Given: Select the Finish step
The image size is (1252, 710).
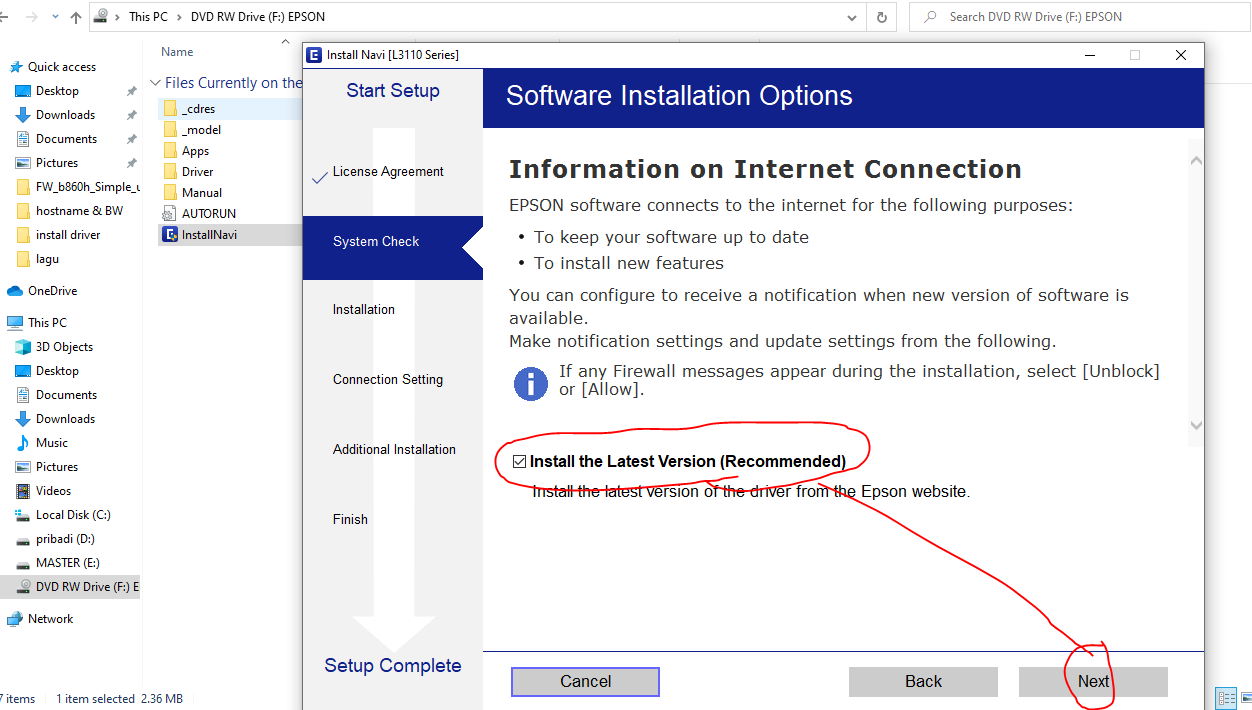Looking at the screenshot, I should click(x=350, y=519).
